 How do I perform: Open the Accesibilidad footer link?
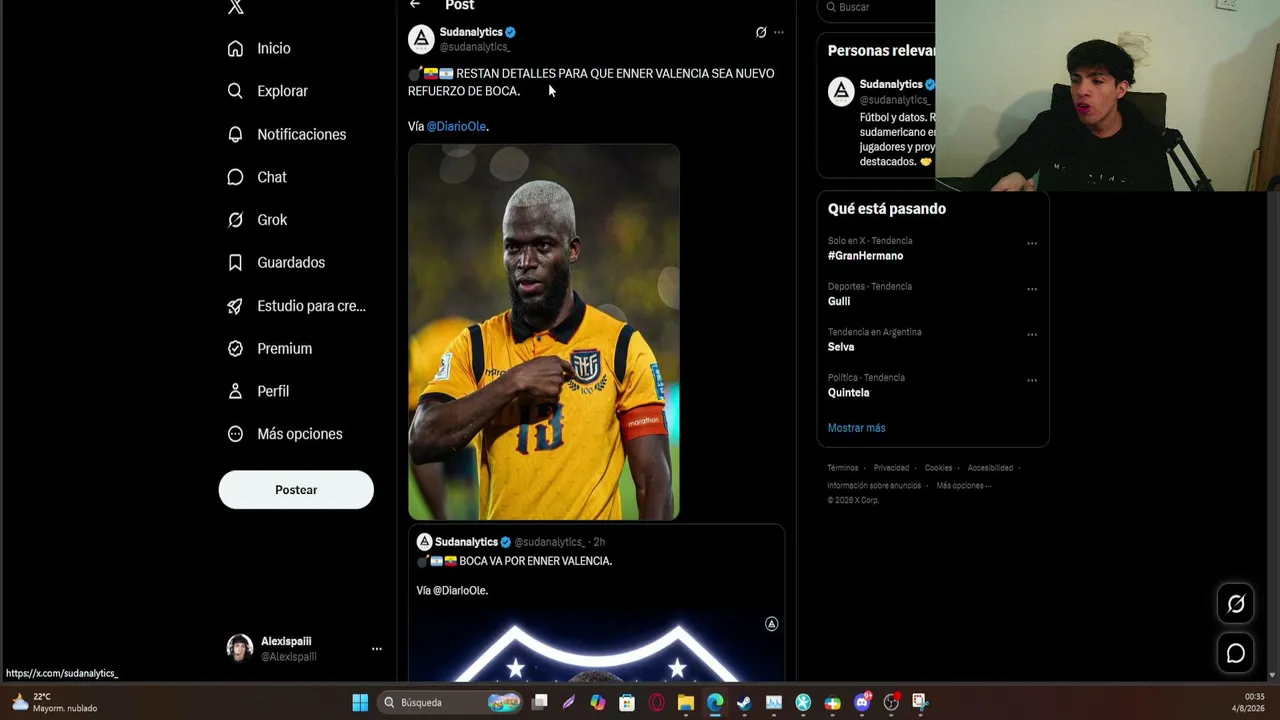pos(990,468)
